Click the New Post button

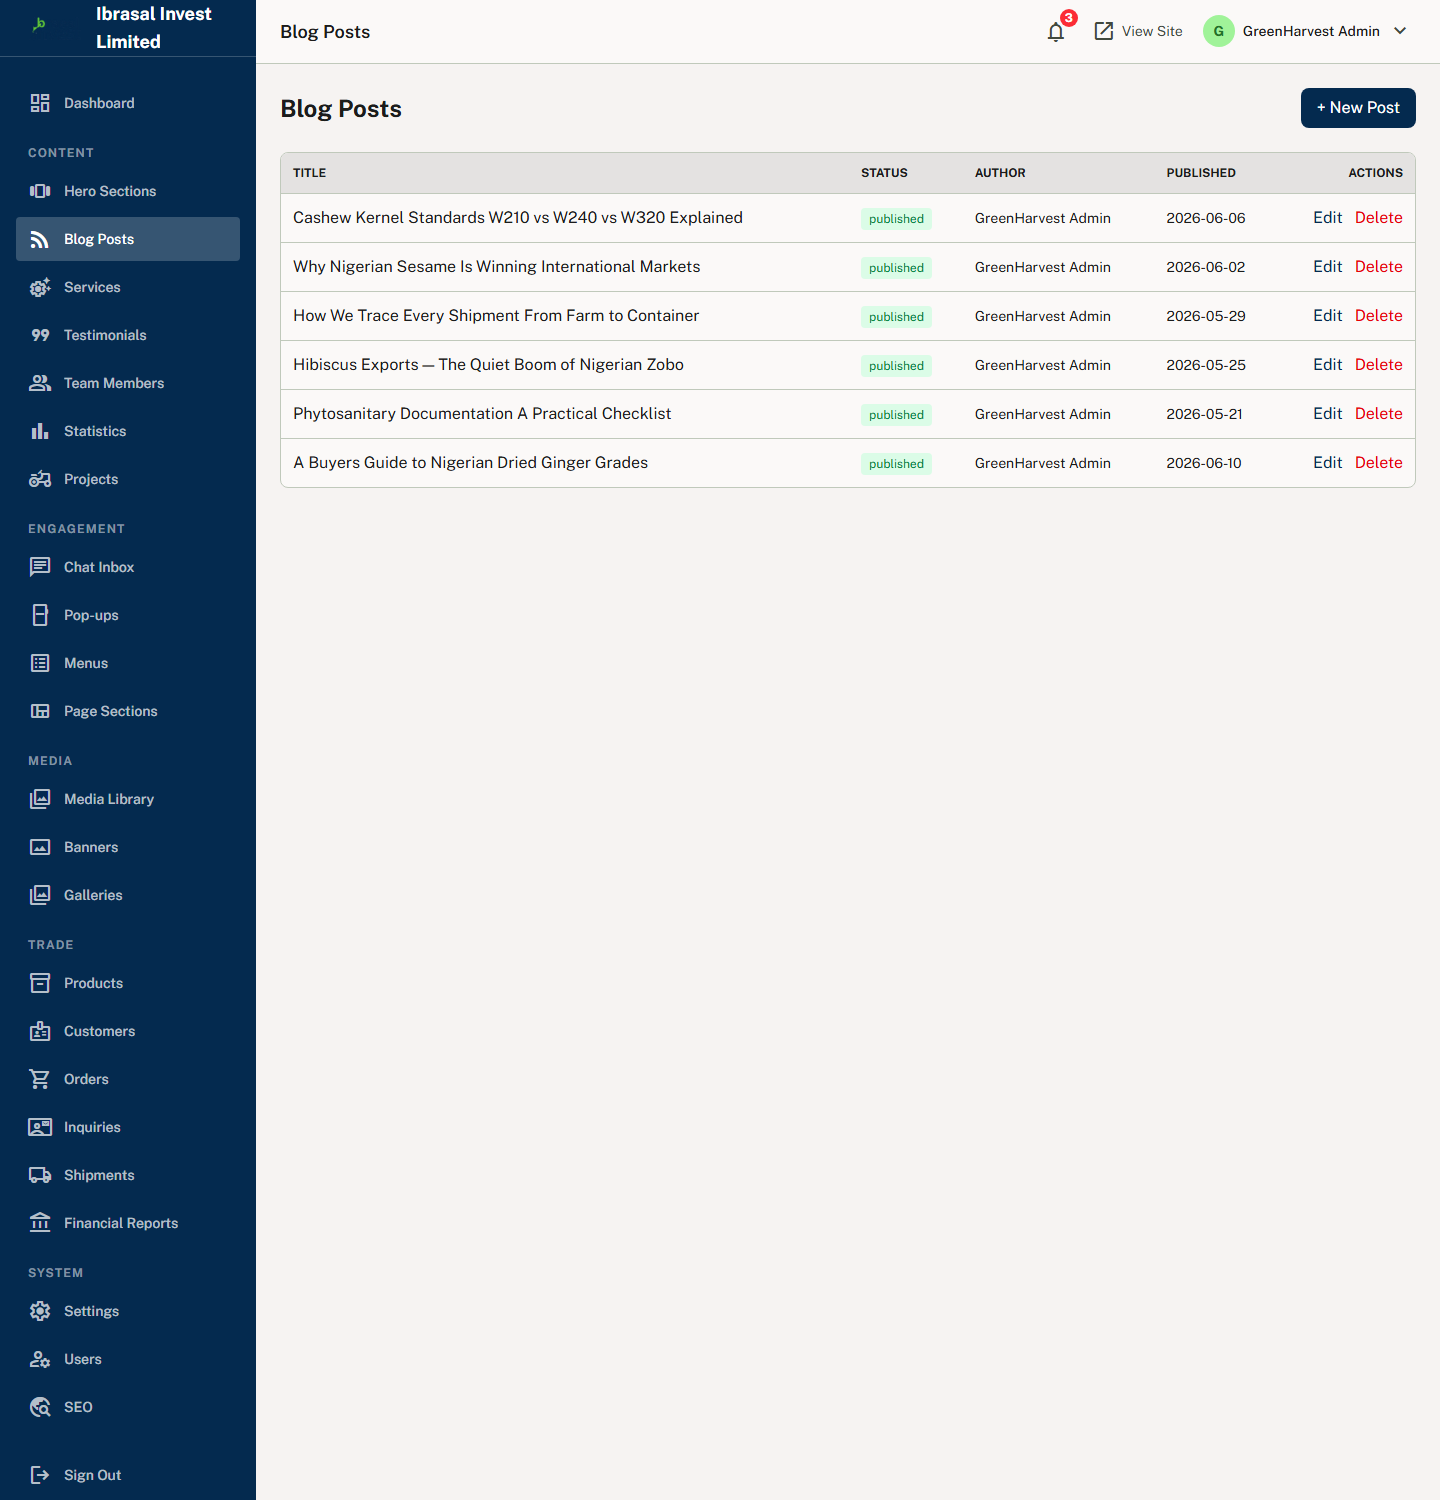coord(1358,108)
